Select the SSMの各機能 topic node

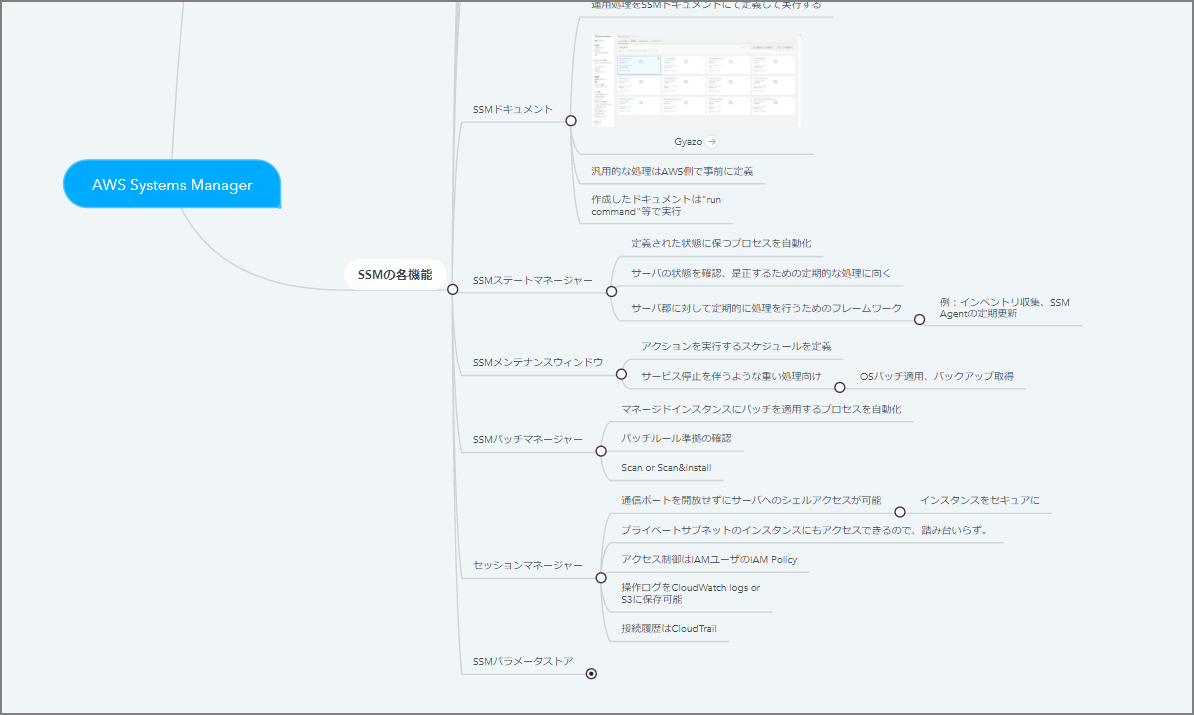(395, 275)
